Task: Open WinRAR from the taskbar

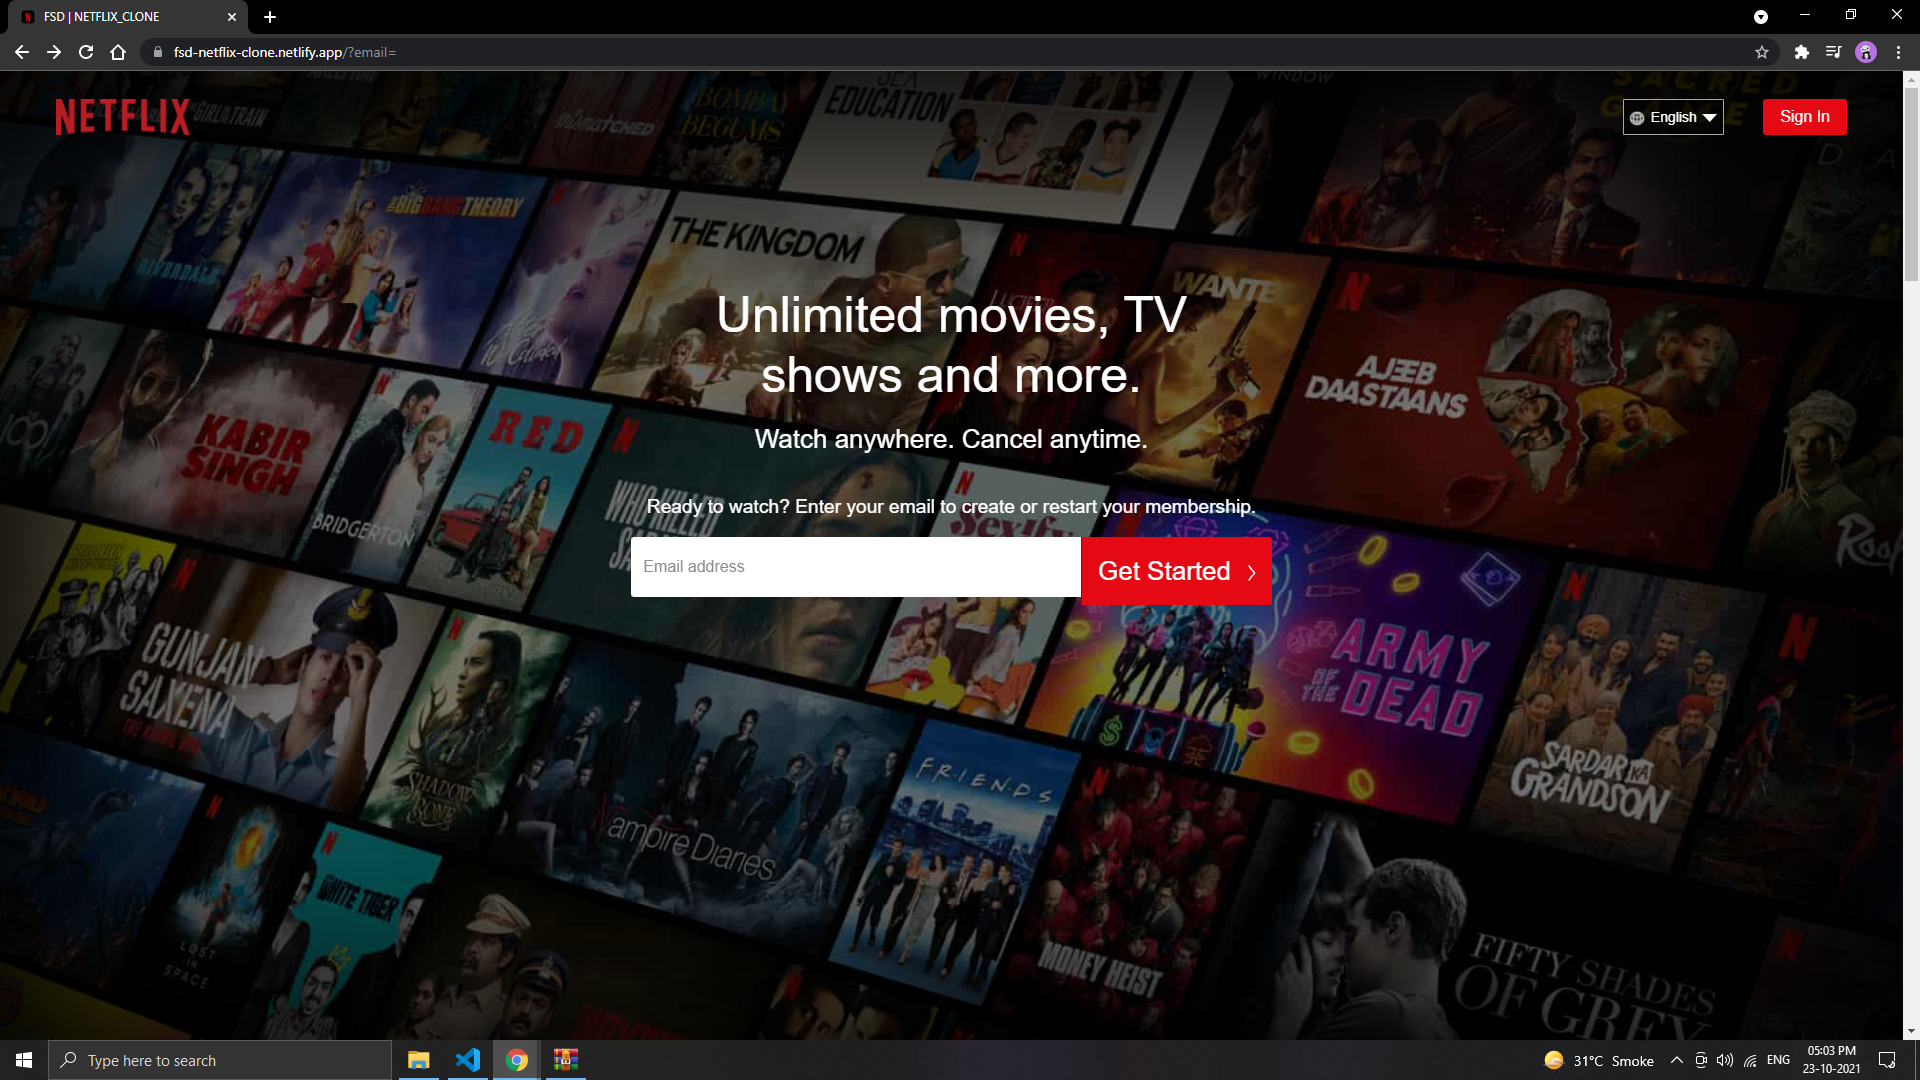Action: point(565,1060)
